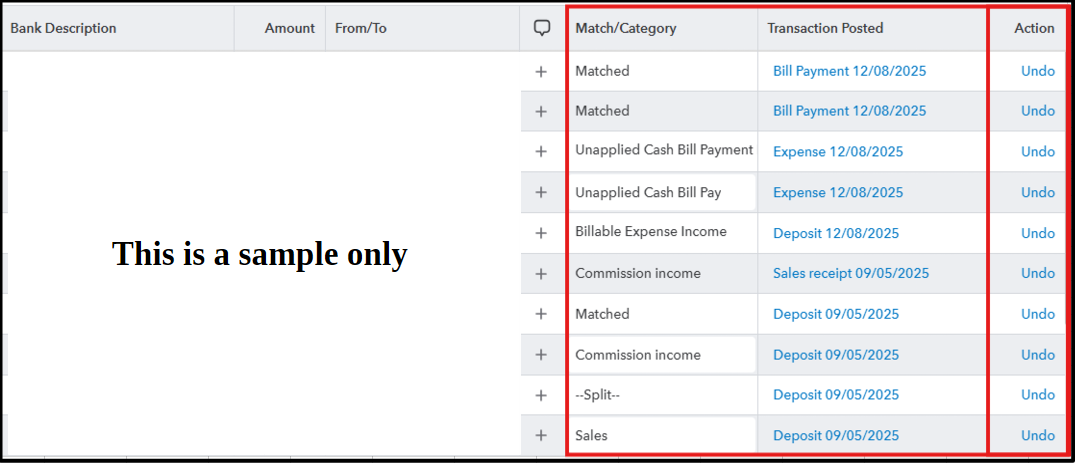The width and height of the screenshot is (1075, 463).
Task: Click plus icon on the --Split-- row
Action: coord(541,395)
